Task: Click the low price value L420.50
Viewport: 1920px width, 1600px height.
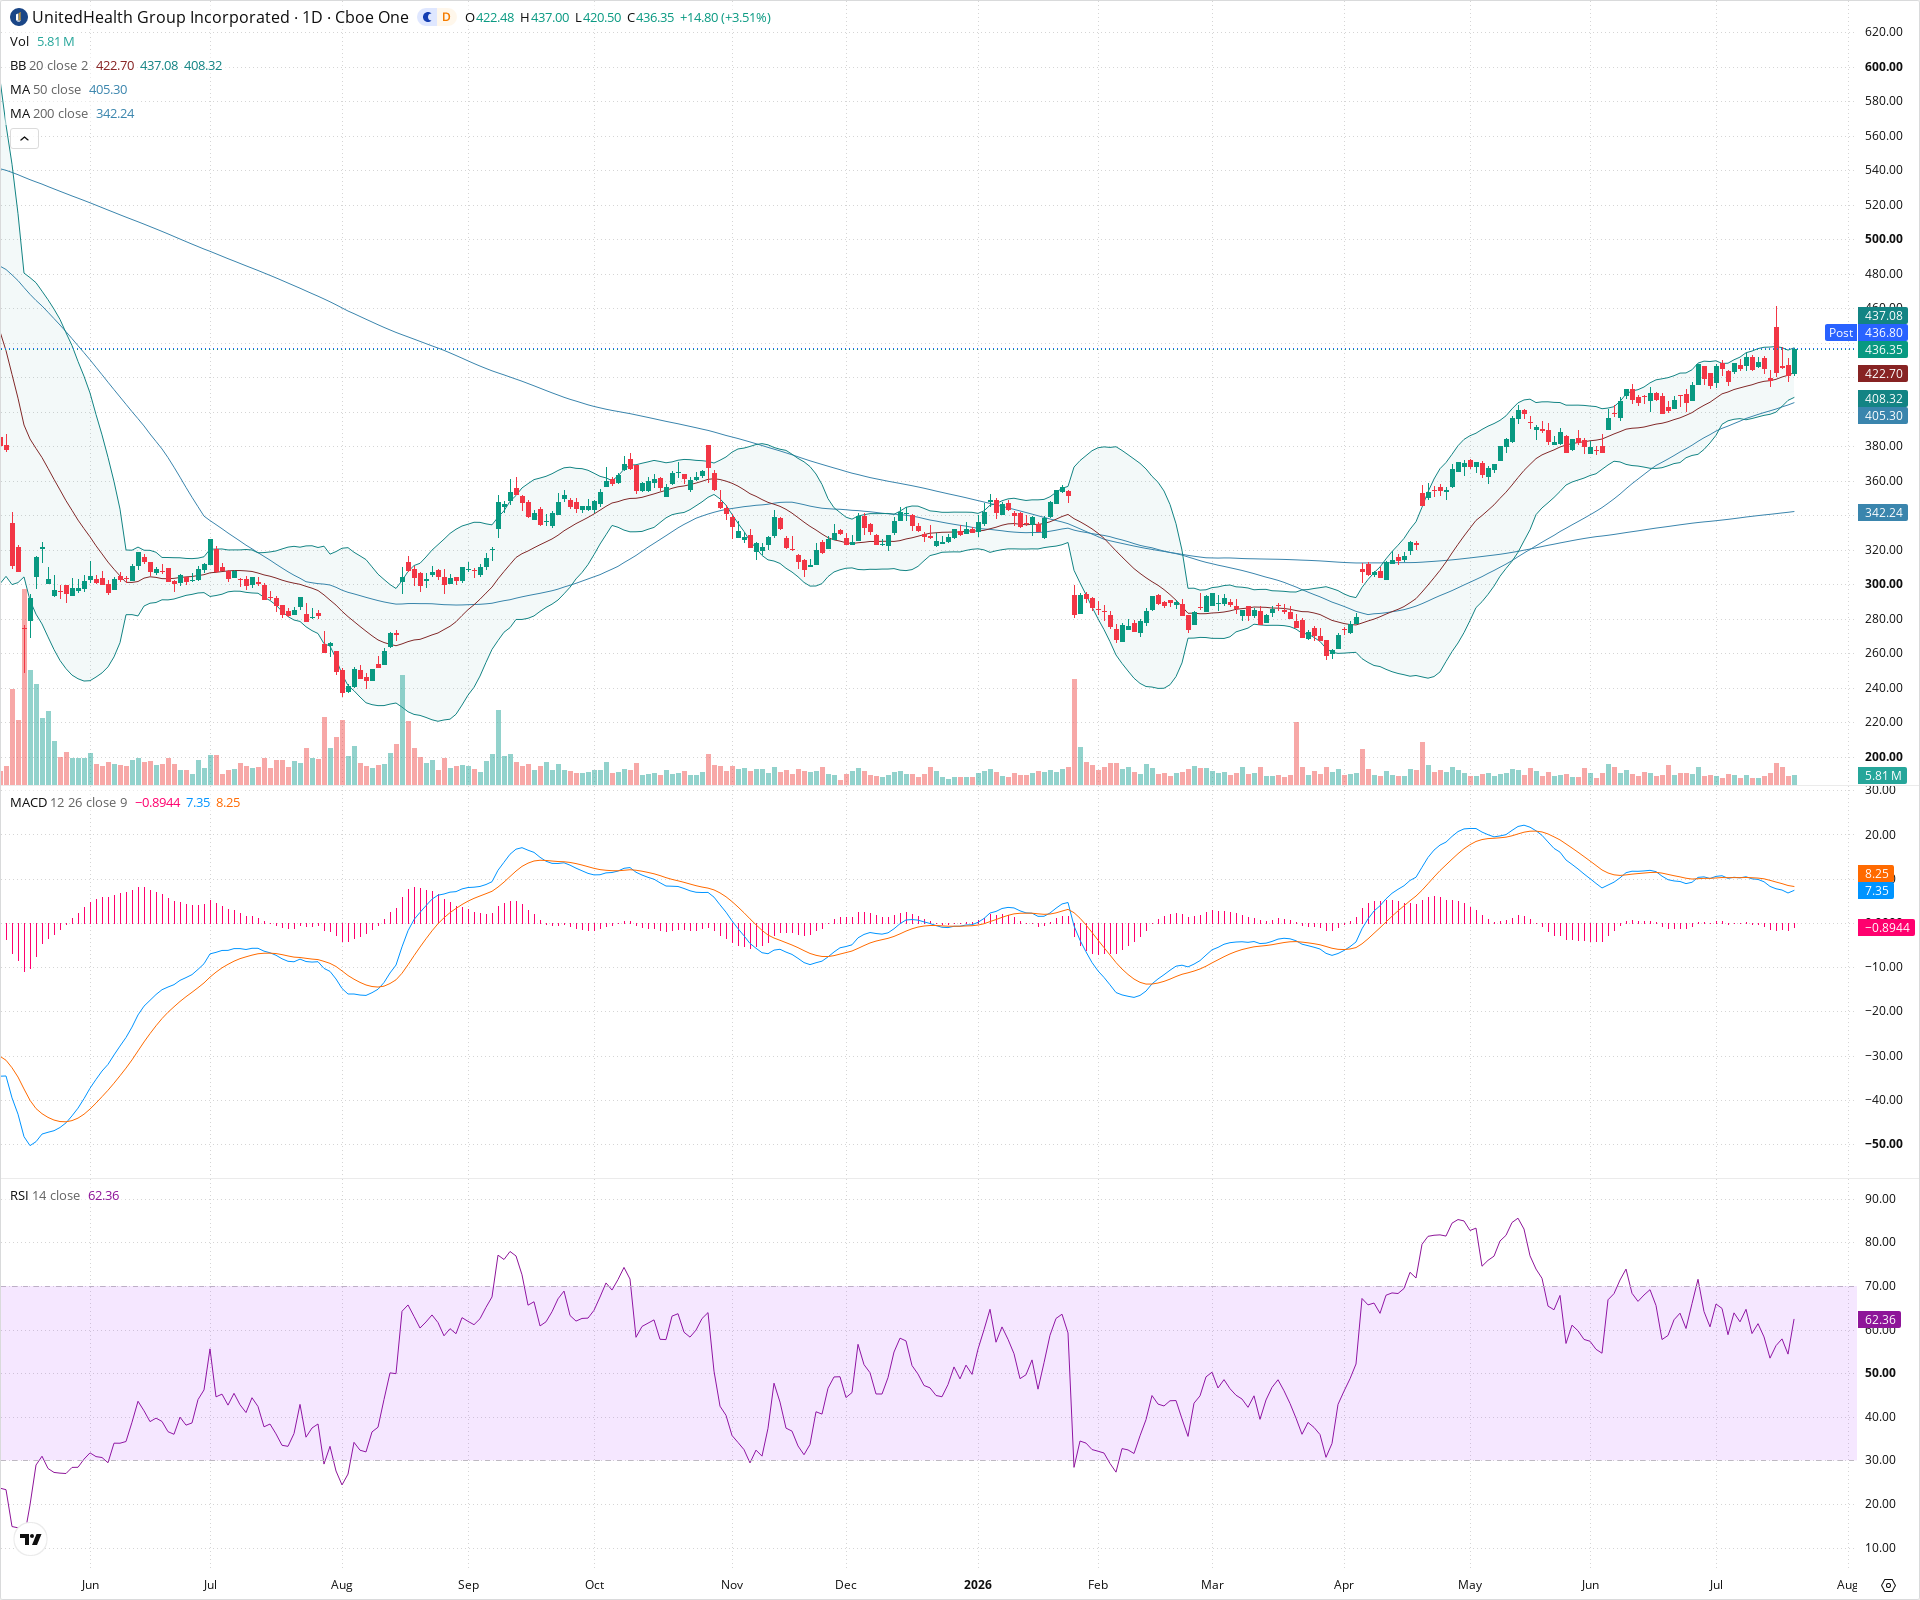Action: tap(598, 17)
